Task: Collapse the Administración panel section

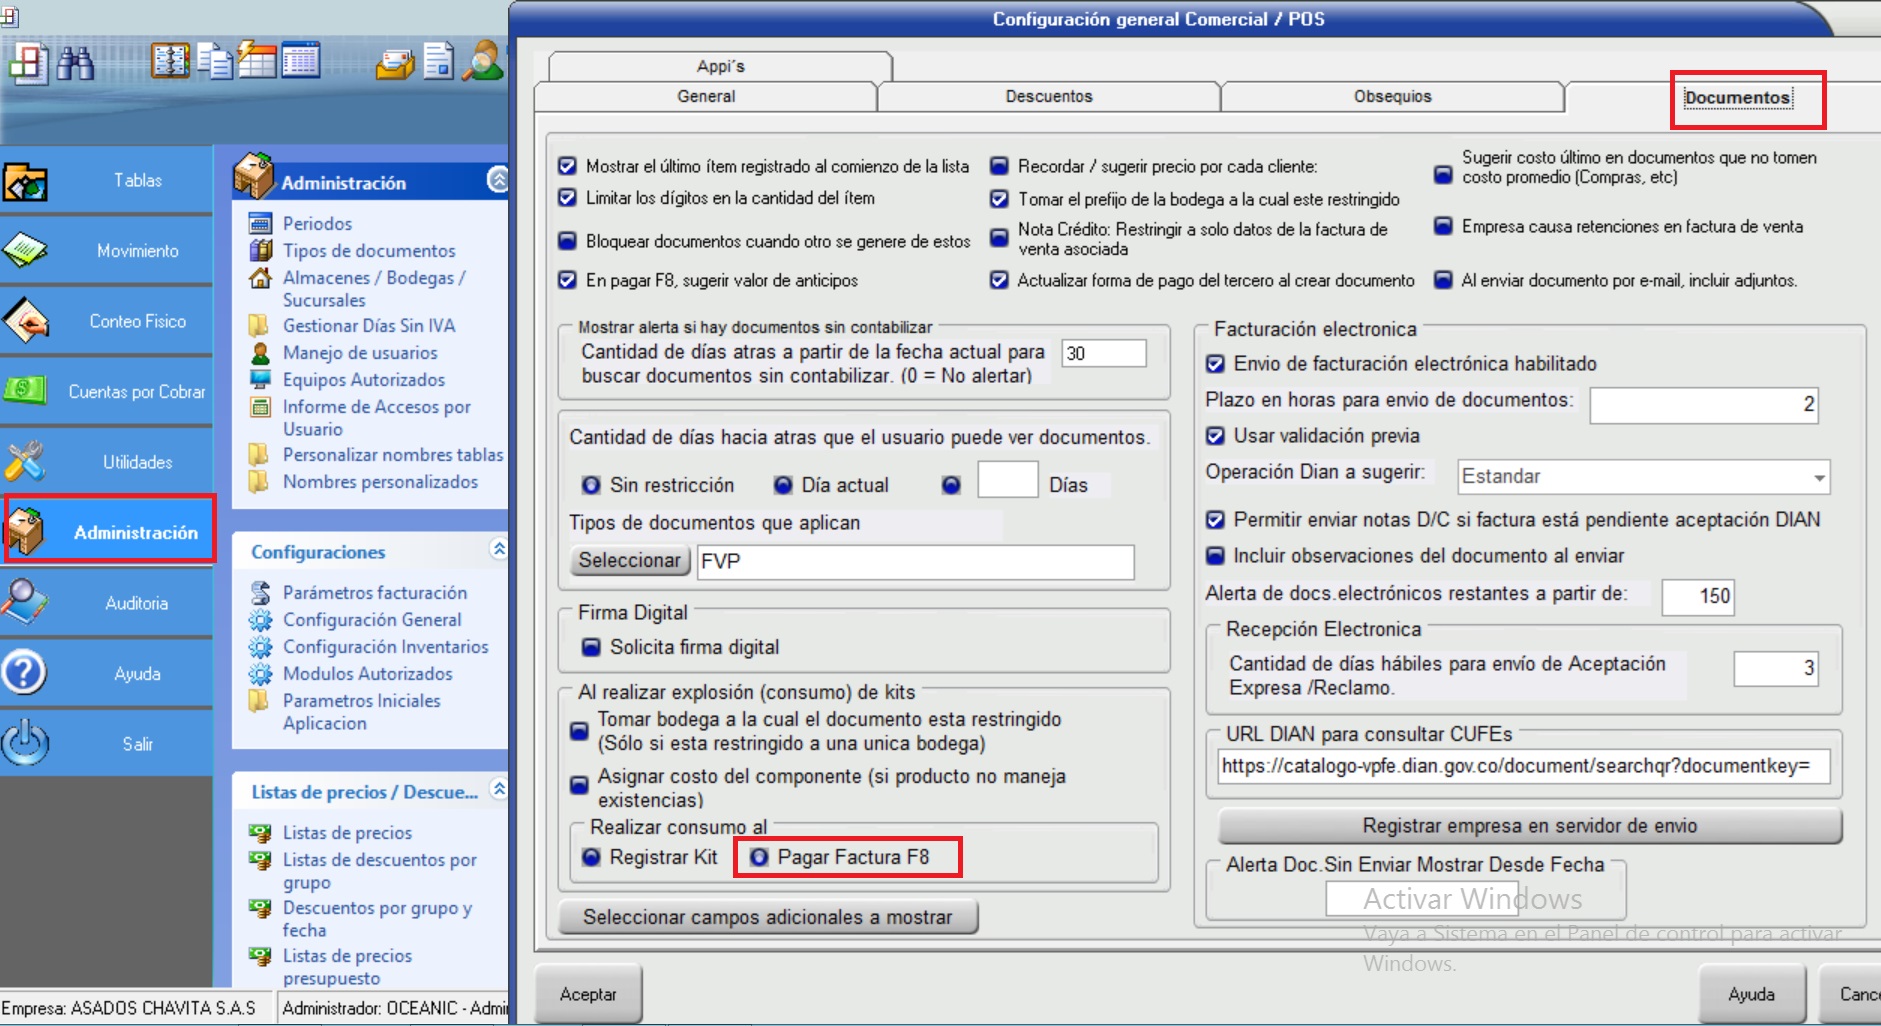Action: (x=497, y=180)
